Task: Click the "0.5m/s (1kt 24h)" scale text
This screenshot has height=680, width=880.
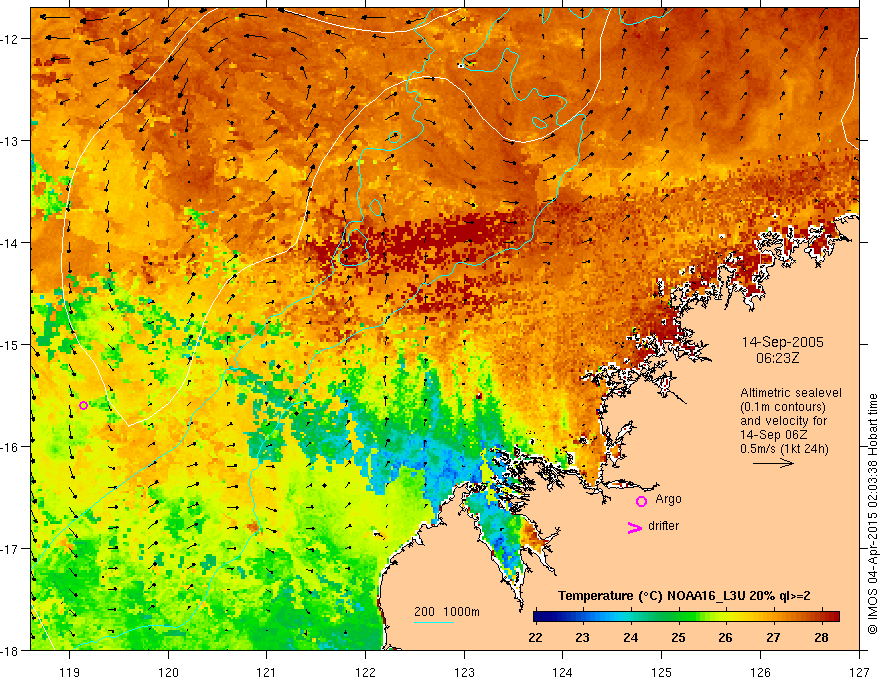Action: [784, 449]
